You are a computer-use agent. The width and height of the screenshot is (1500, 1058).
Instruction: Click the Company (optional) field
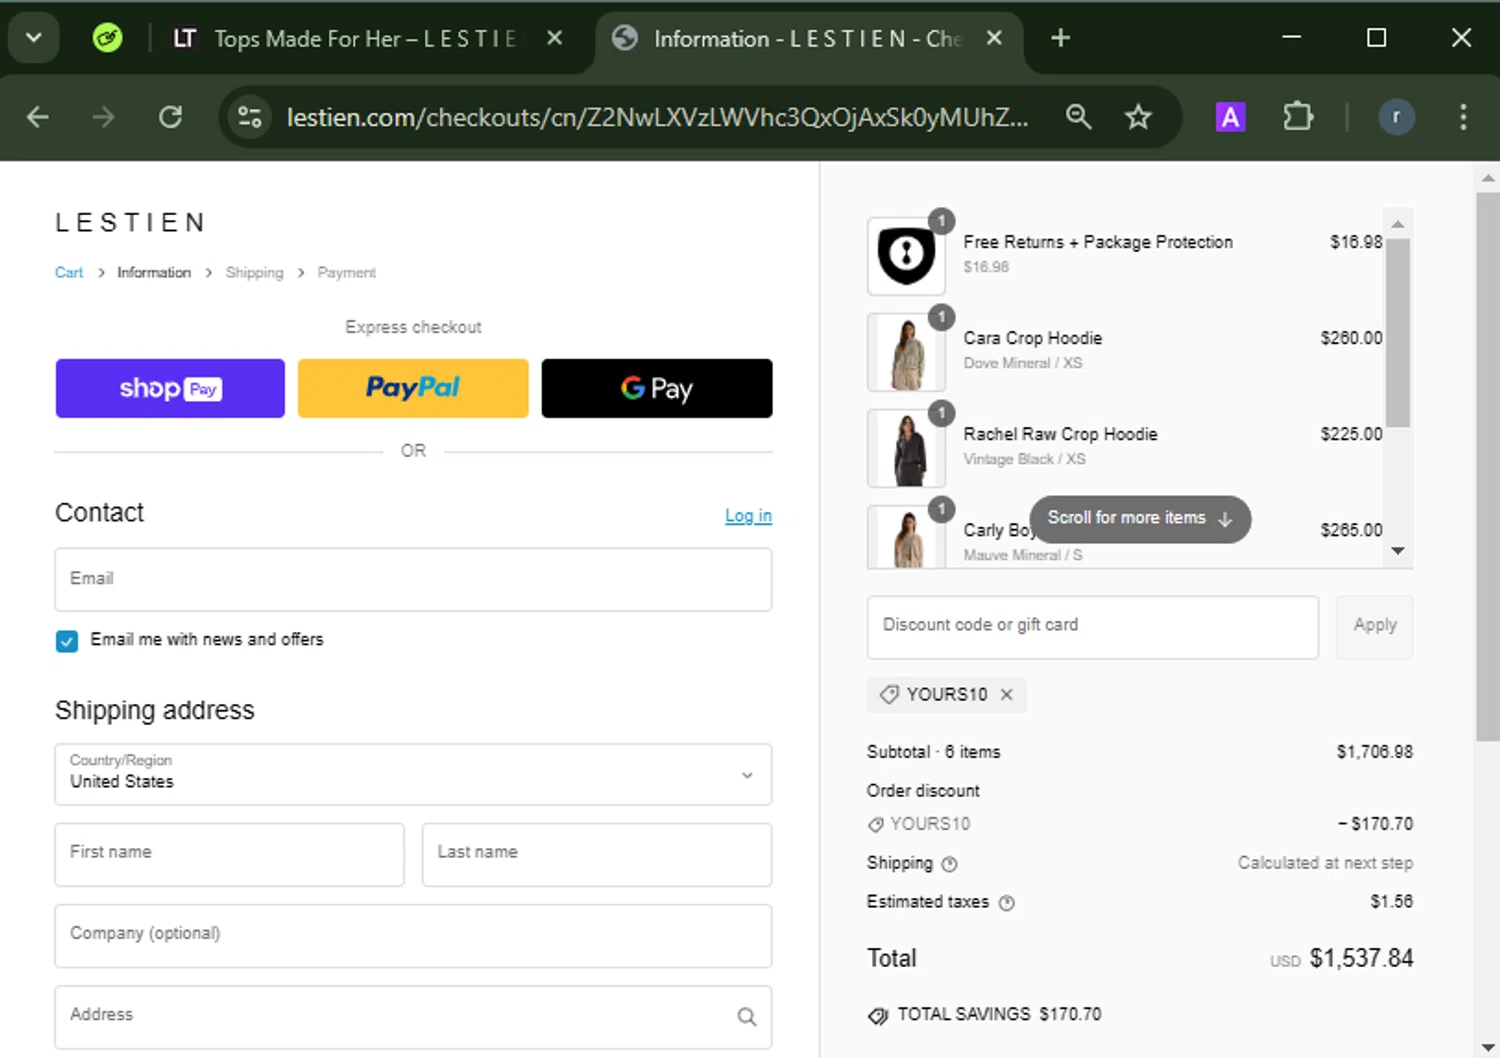pos(413,936)
